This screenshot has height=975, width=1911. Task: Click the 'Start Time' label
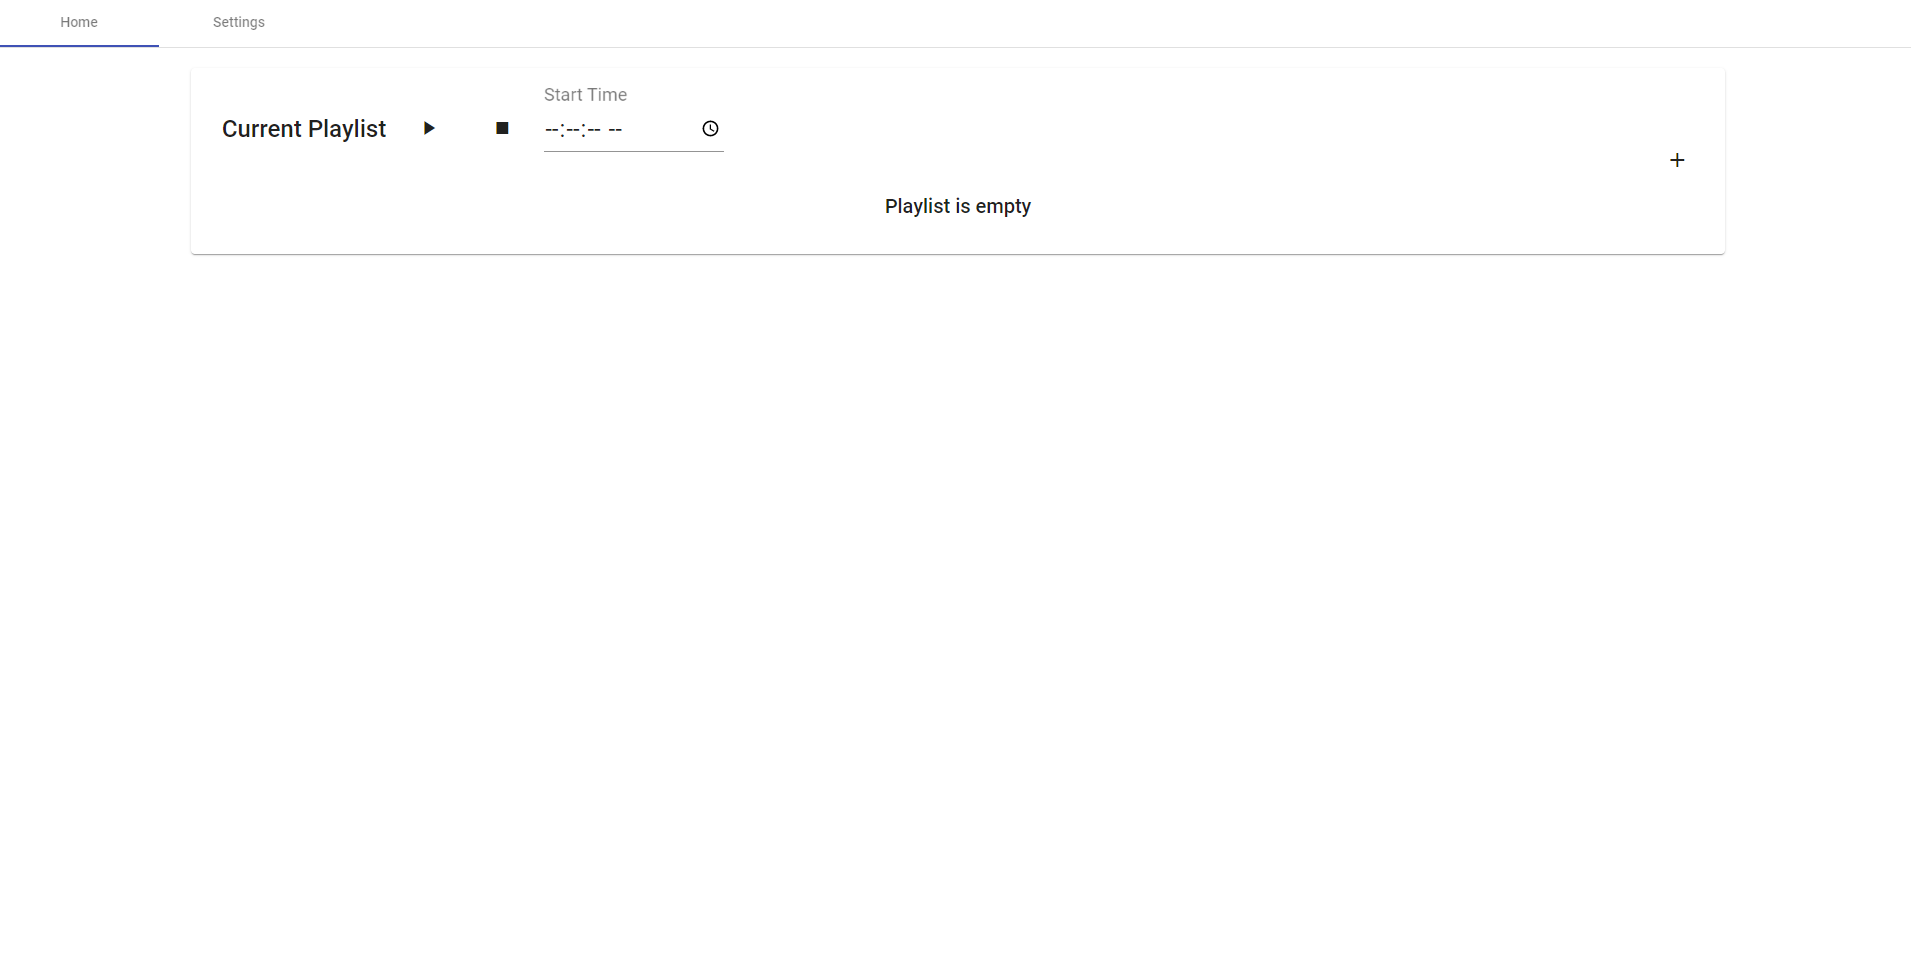[x=585, y=95]
